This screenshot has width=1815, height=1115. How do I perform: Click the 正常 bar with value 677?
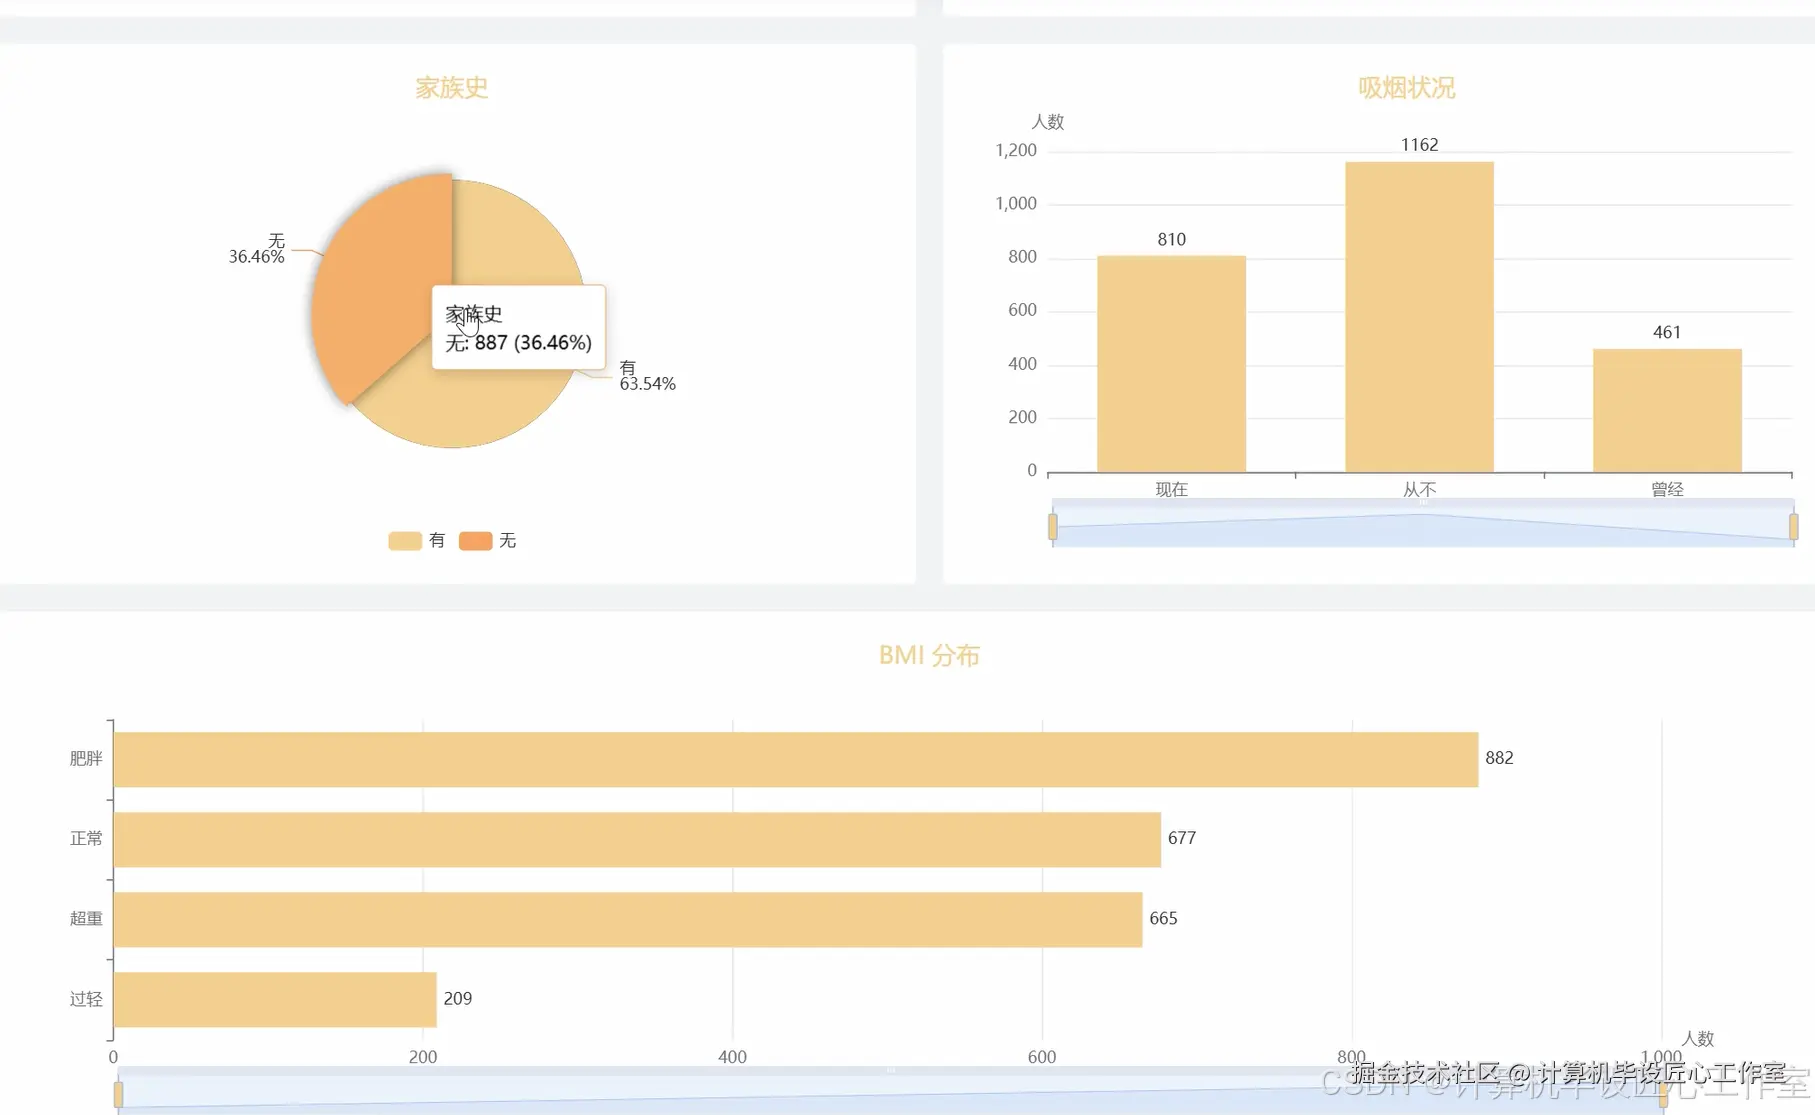pyautogui.click(x=637, y=840)
